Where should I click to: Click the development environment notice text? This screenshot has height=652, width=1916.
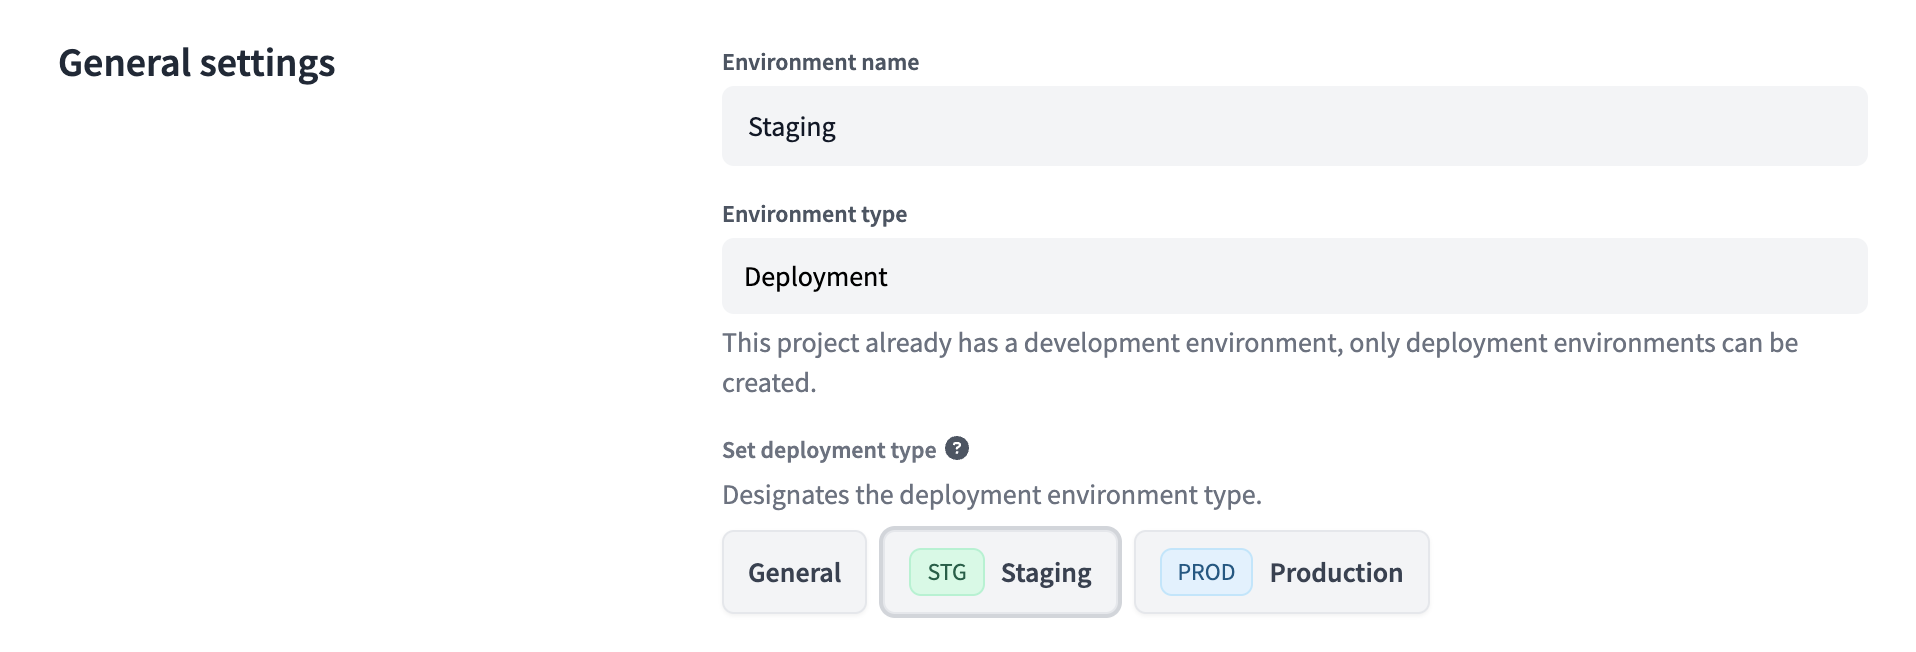coord(1259,343)
